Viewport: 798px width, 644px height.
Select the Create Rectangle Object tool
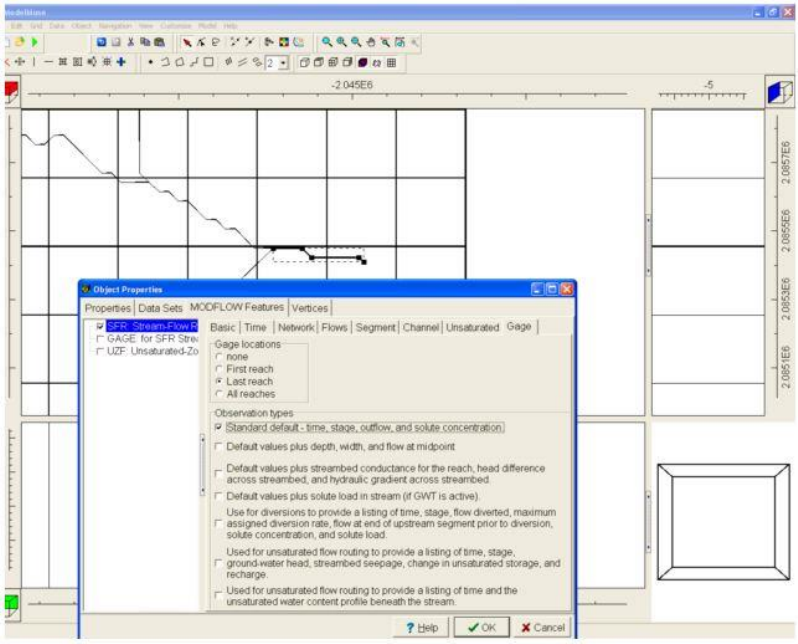(207, 62)
